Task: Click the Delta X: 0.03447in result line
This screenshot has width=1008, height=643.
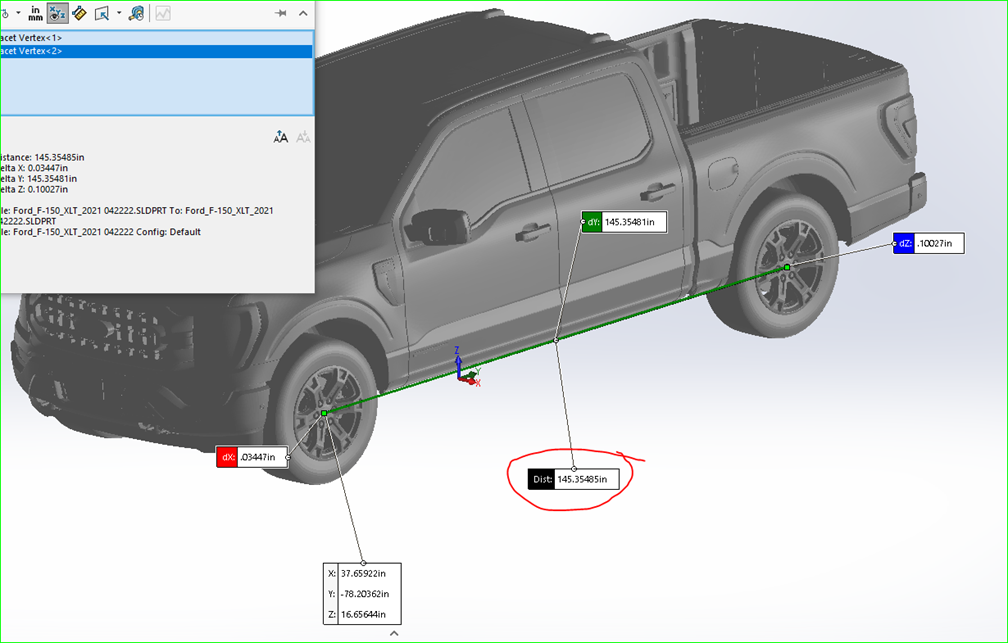Action: click(x=34, y=168)
